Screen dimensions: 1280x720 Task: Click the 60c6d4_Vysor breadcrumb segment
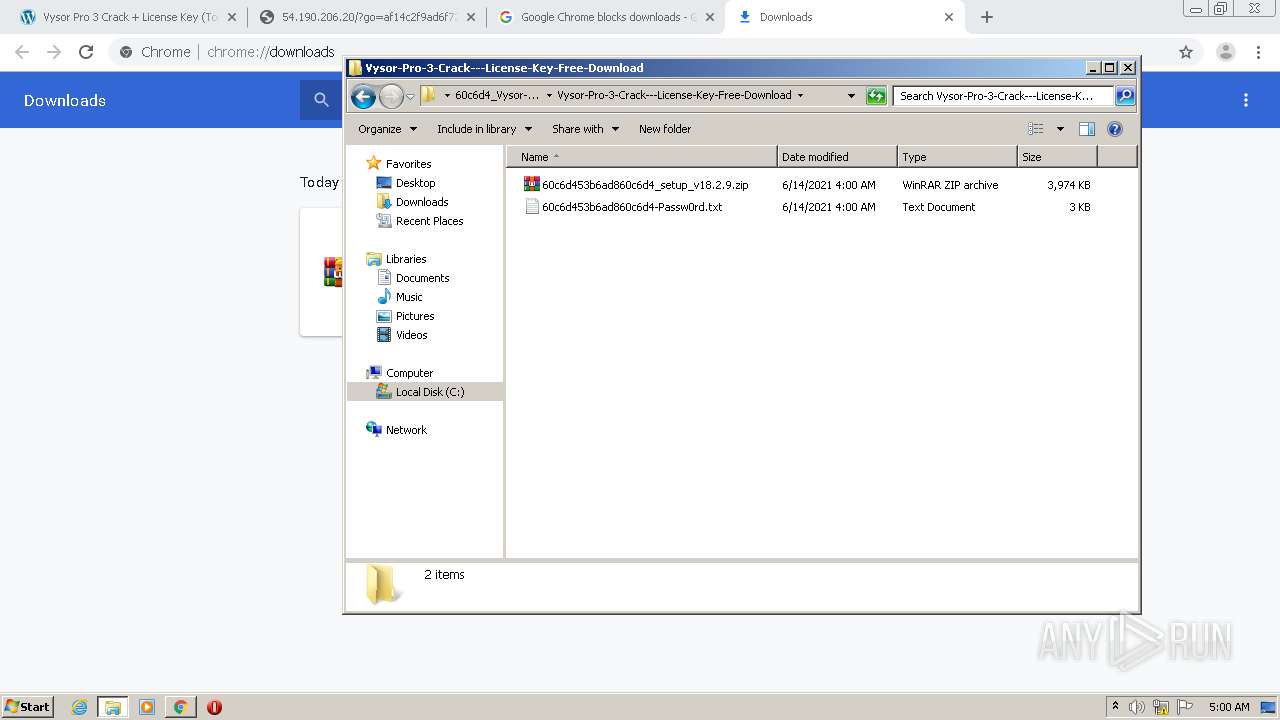(x=496, y=96)
